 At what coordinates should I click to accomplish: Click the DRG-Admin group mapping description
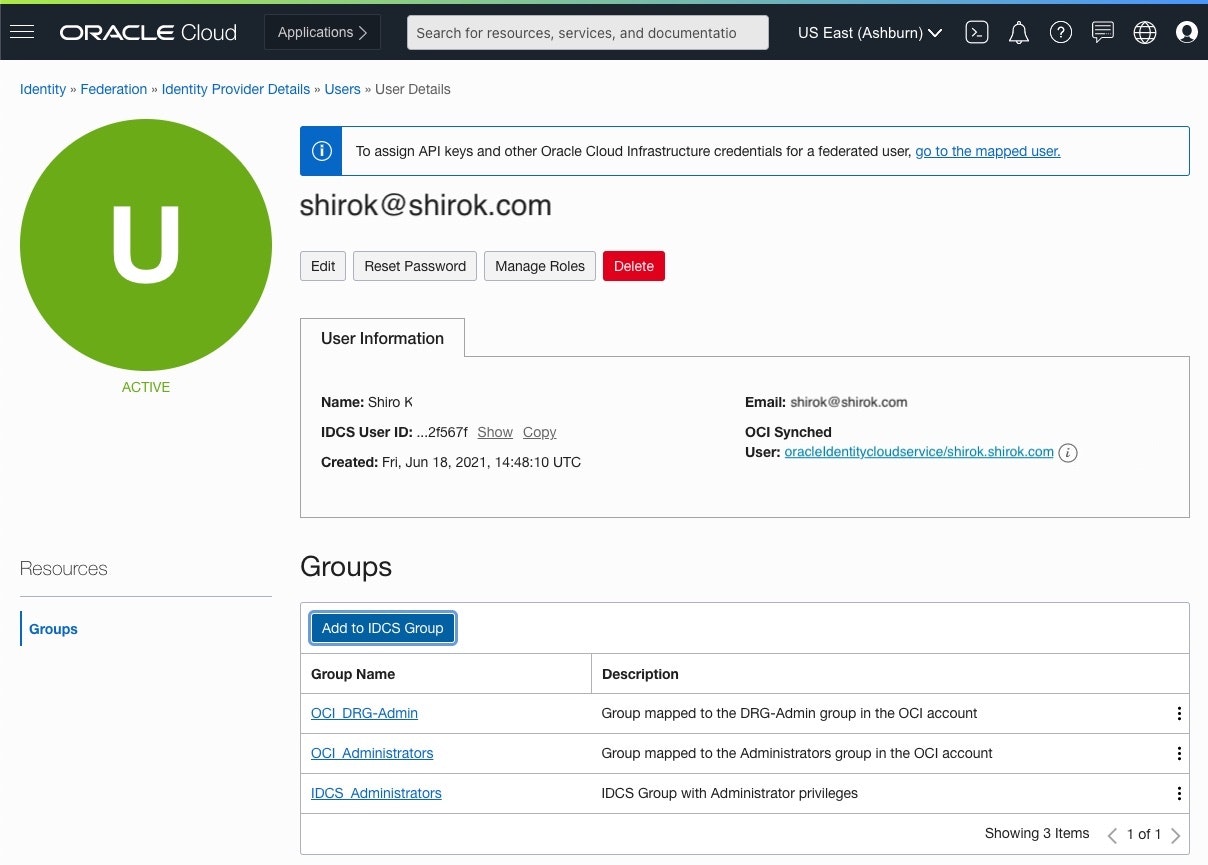click(789, 713)
